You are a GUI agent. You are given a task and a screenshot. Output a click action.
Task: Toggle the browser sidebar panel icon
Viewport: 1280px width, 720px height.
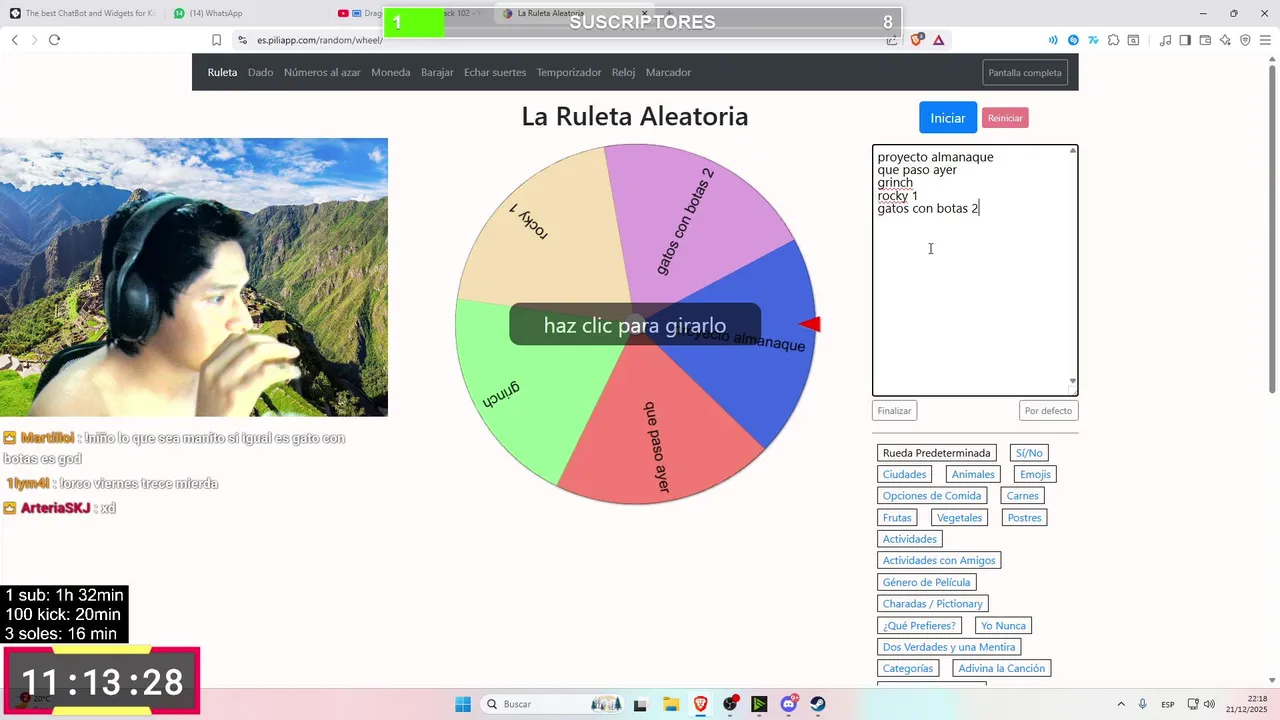1185,40
